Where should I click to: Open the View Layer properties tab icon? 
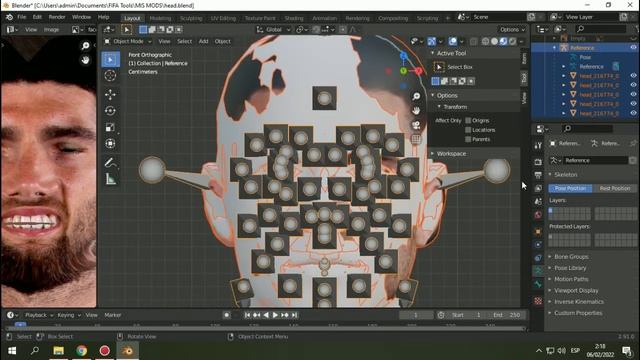538,188
